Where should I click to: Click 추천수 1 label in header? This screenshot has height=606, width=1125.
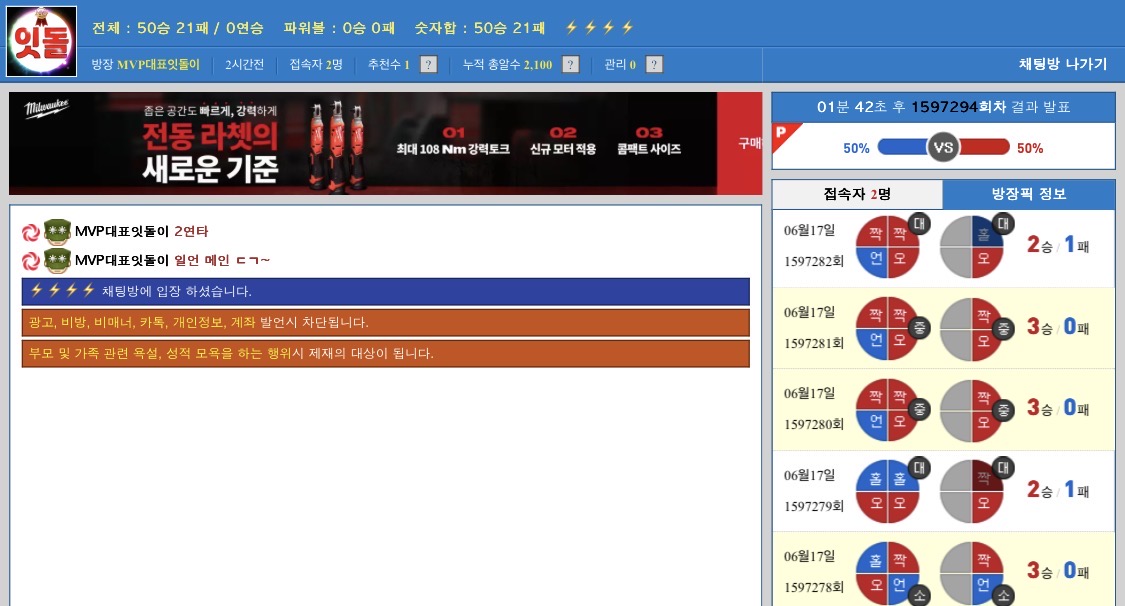389,65
